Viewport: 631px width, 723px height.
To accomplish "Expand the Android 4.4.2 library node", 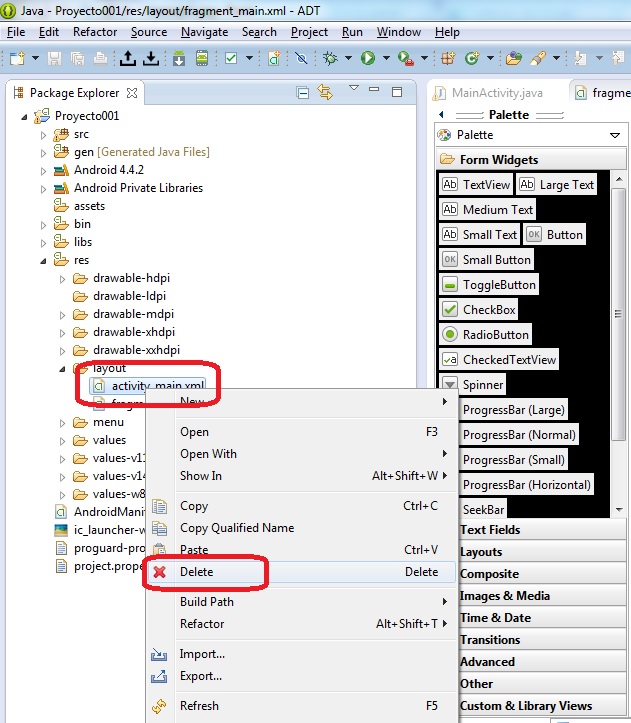I will (x=43, y=171).
